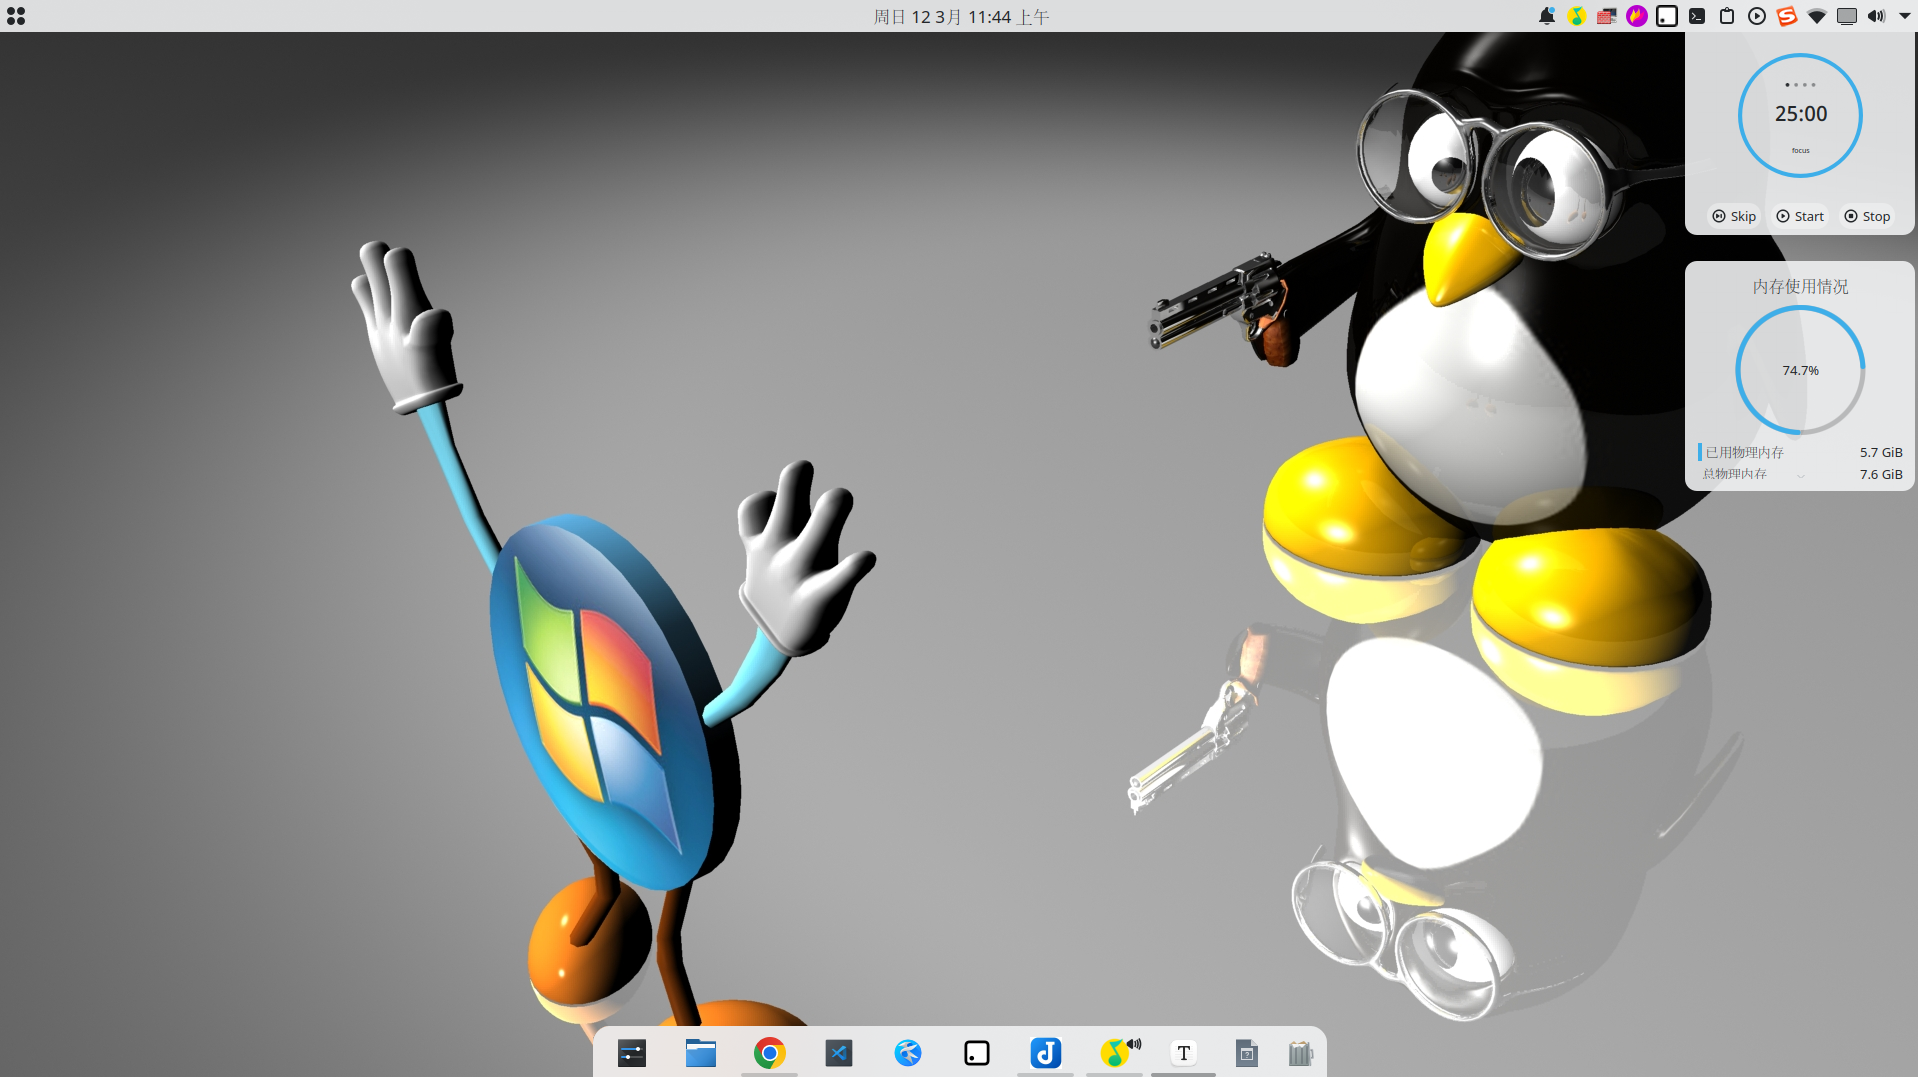Open the Typora T app in the dock
This screenshot has width=1918, height=1077.
pyautogui.click(x=1184, y=1053)
